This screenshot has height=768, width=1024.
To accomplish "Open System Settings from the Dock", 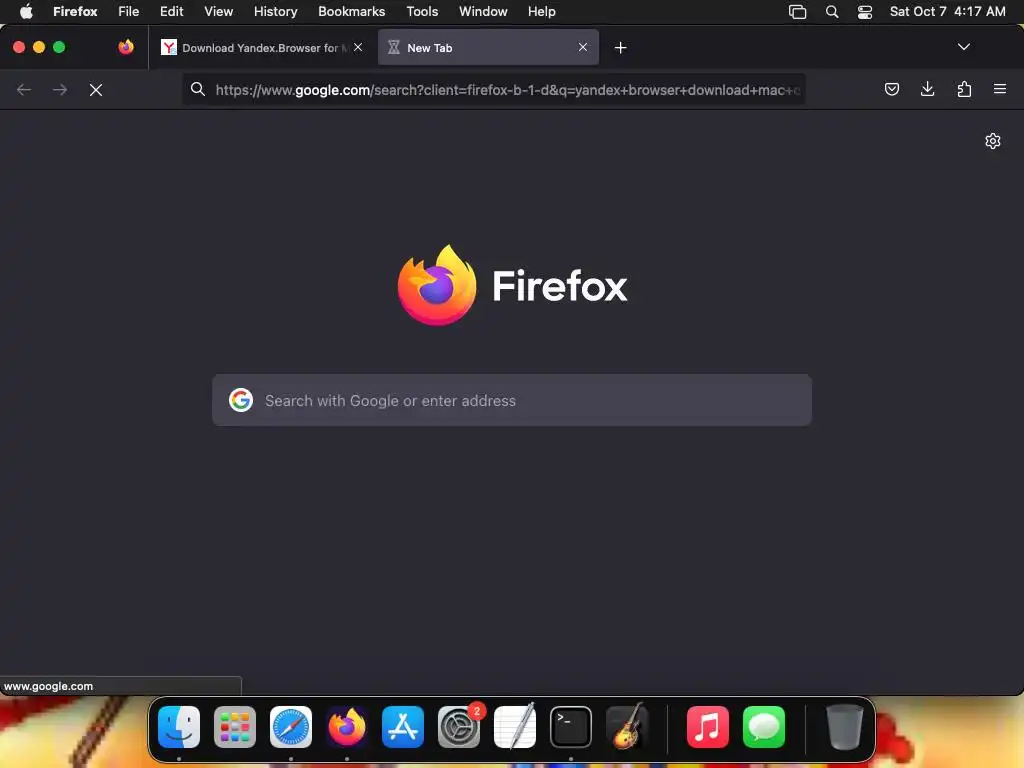I will (x=459, y=726).
